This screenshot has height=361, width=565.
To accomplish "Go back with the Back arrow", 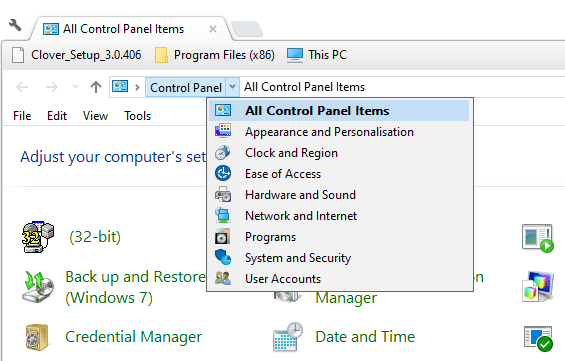I will coord(22,87).
